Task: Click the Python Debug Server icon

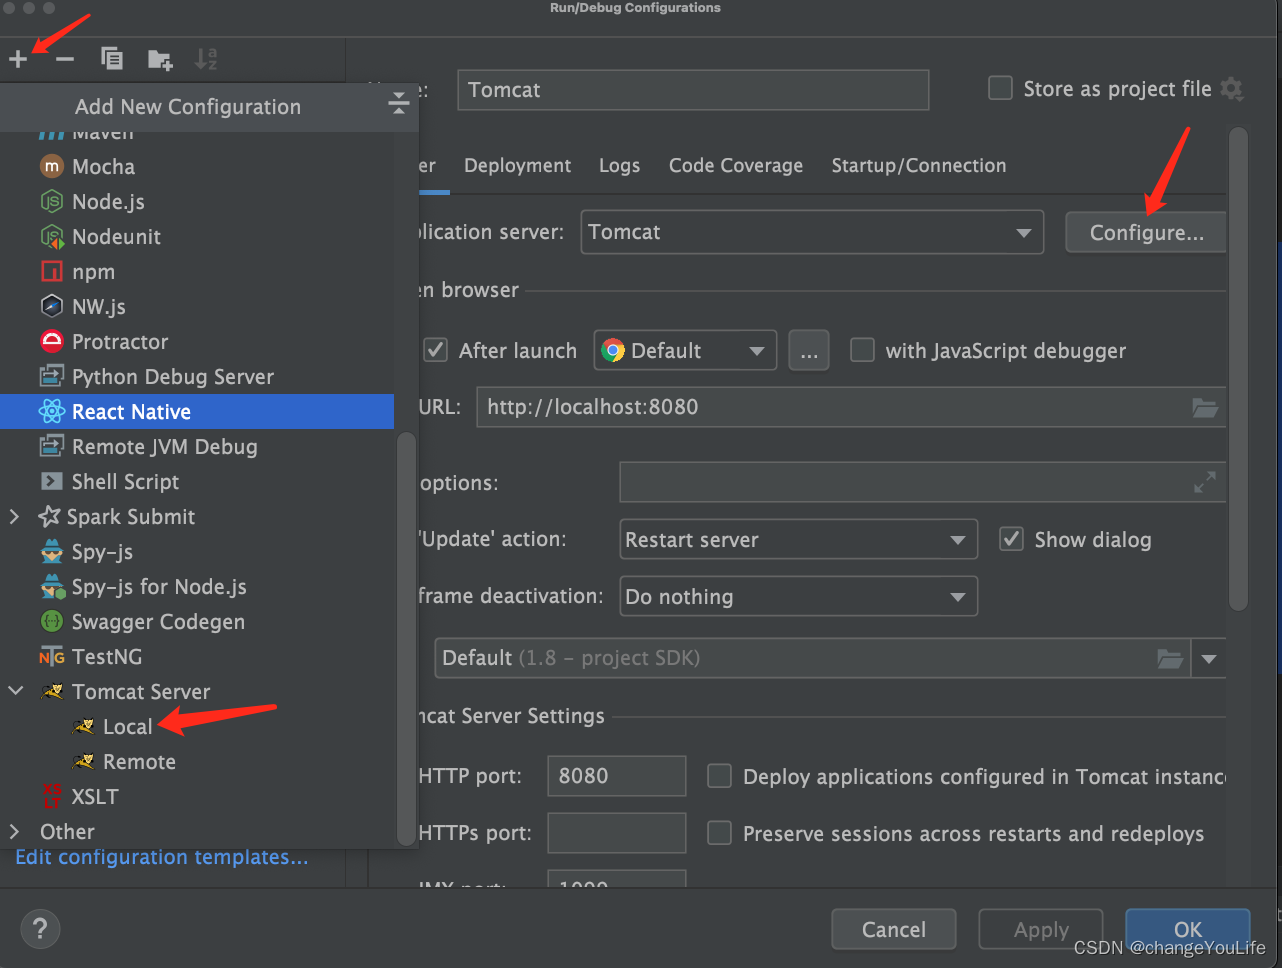Action: (x=51, y=376)
